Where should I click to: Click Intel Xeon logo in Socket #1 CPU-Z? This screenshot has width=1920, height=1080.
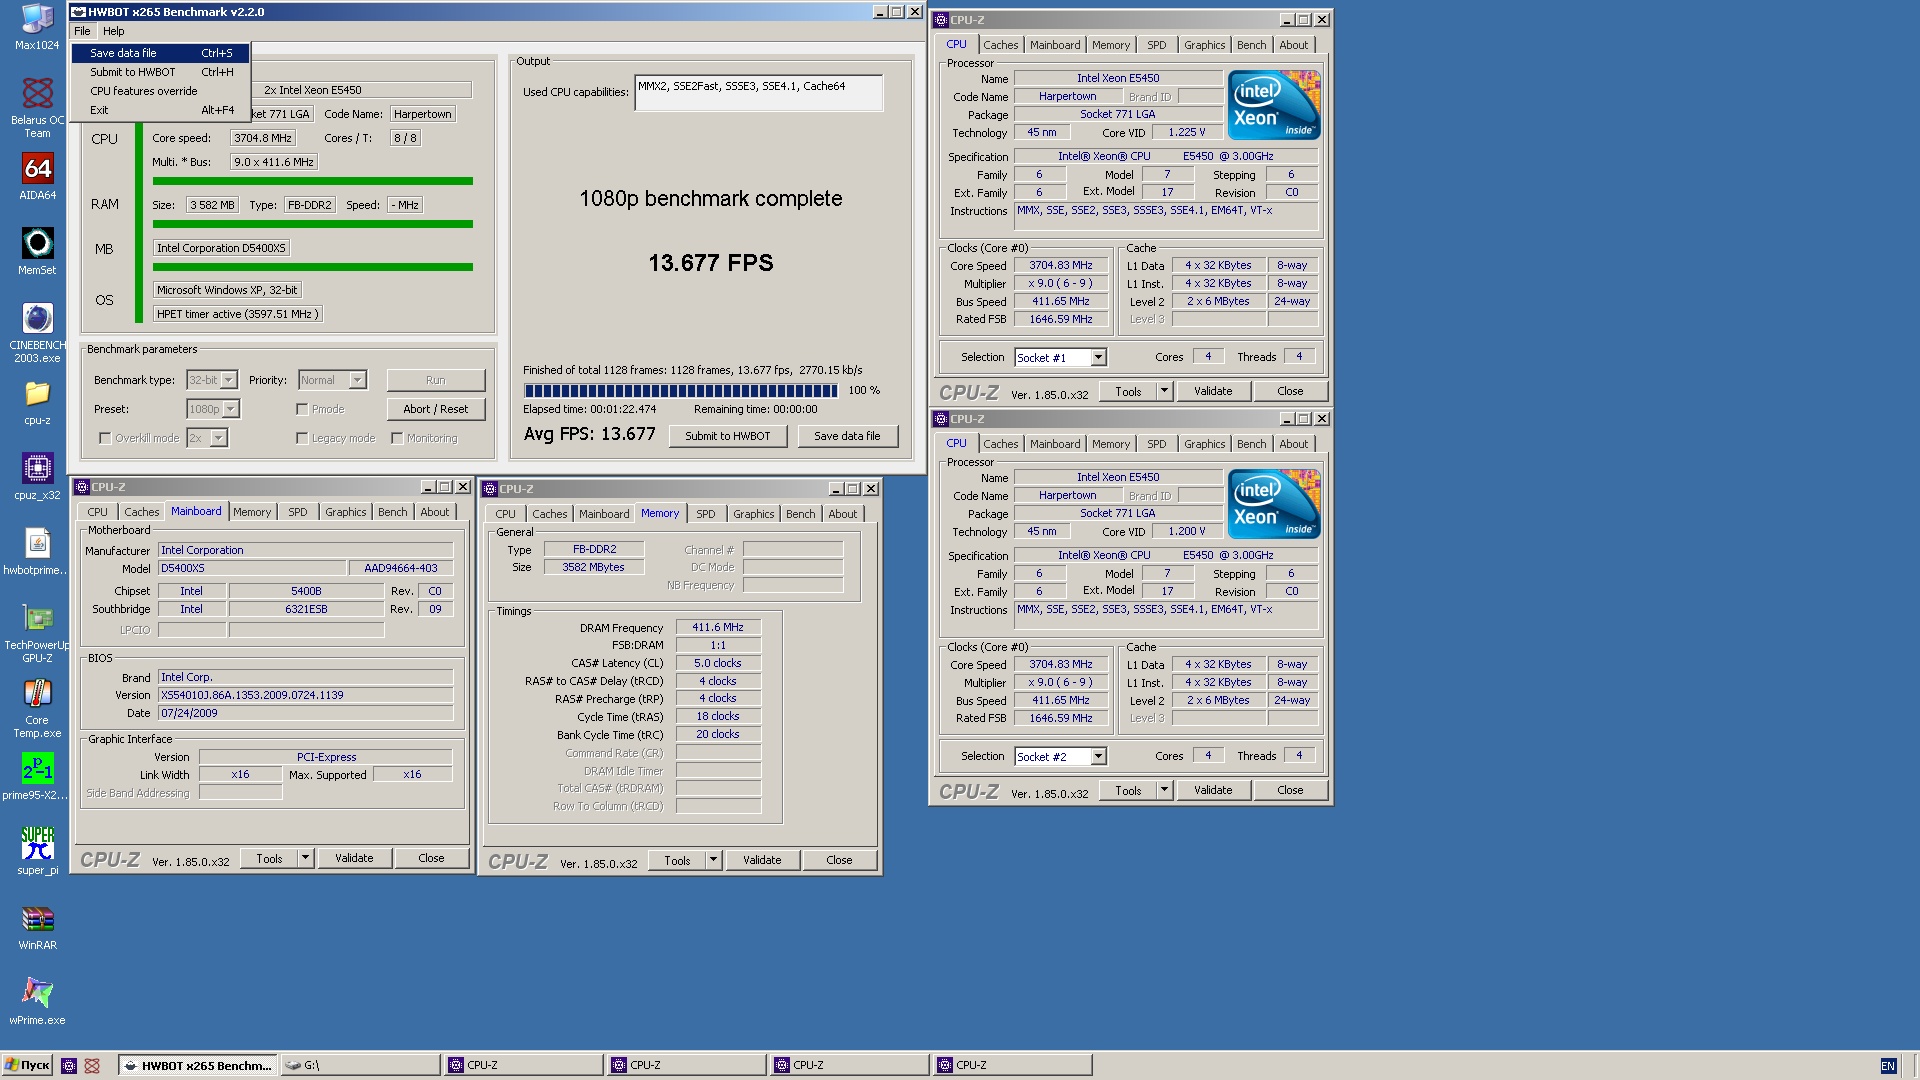point(1274,105)
